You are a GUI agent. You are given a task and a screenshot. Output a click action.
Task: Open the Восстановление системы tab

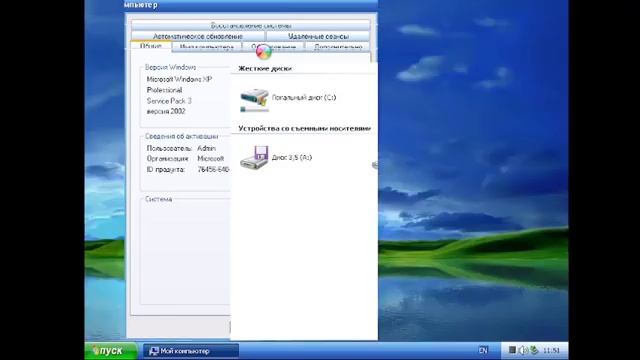pos(251,26)
